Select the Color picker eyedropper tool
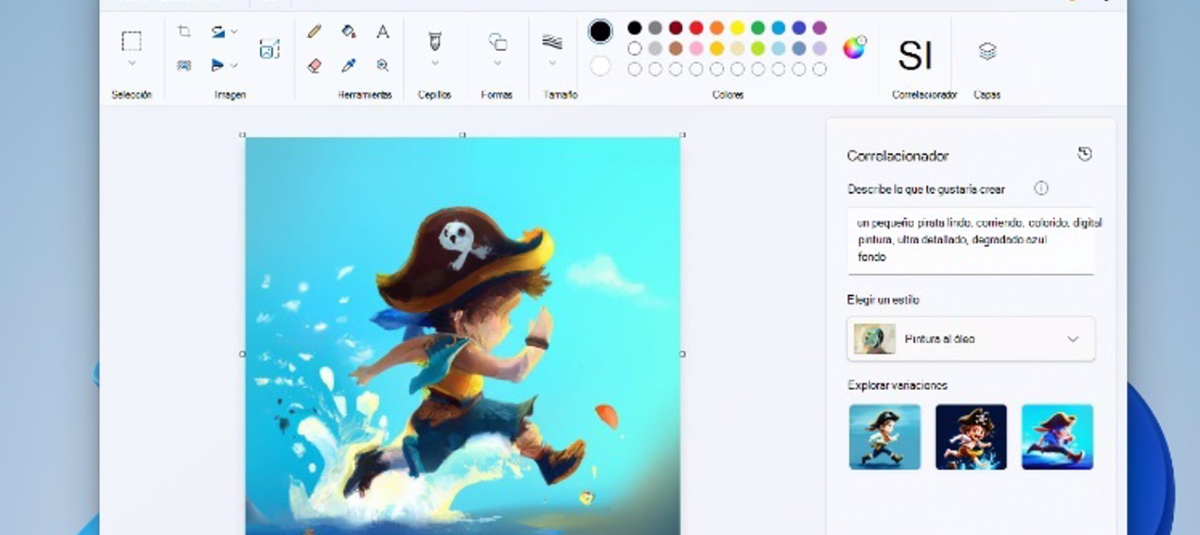This screenshot has width=1200, height=535. coord(348,65)
